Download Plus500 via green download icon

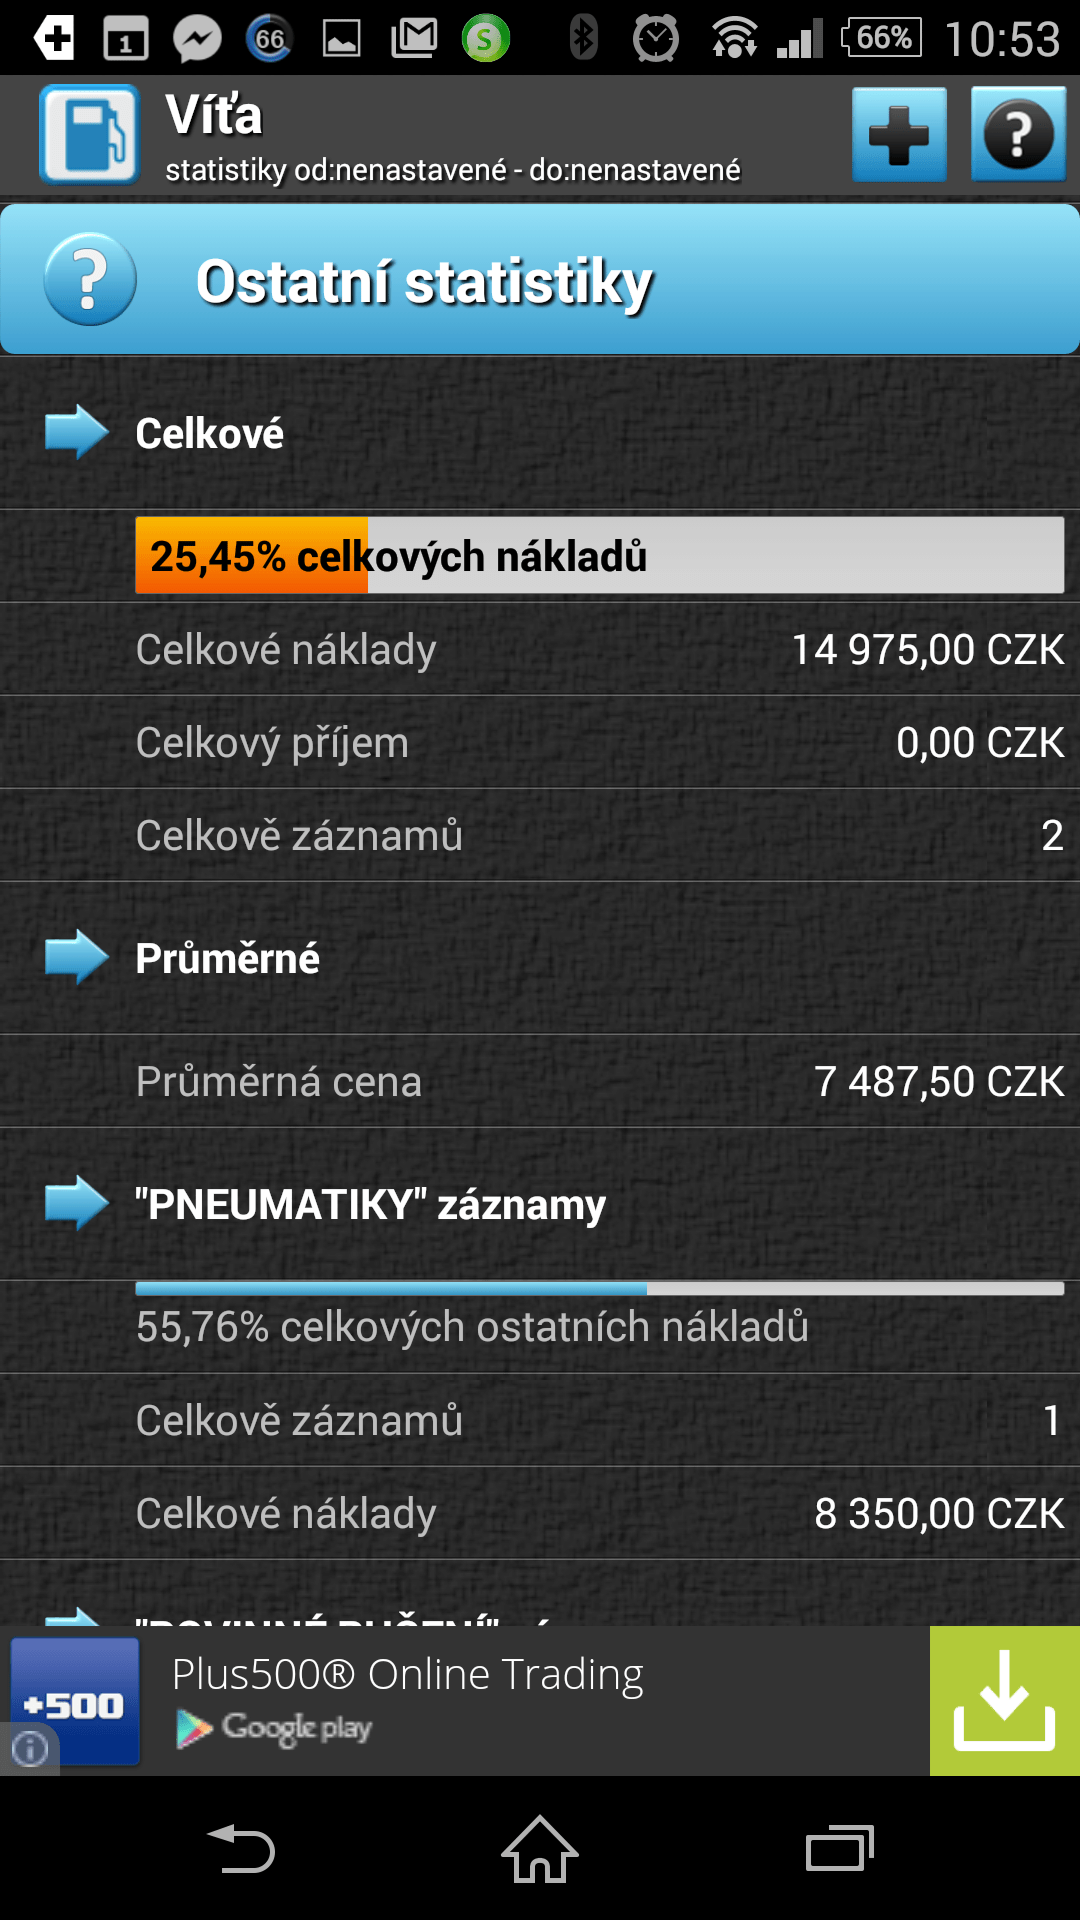coord(1004,1701)
